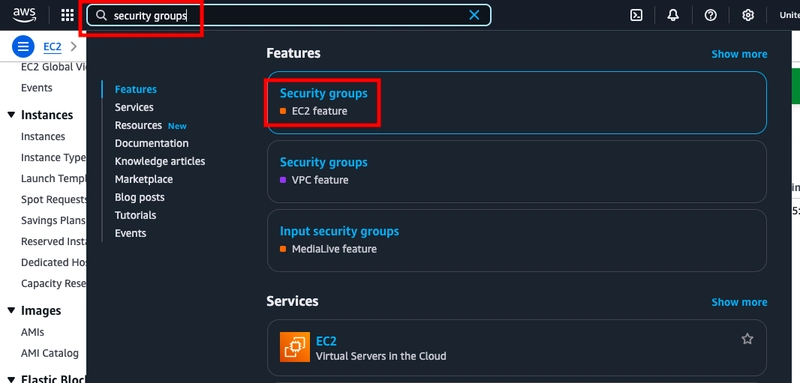800x383 pixels.
Task: Collapse the Images sidebar section
Action: coord(11,311)
